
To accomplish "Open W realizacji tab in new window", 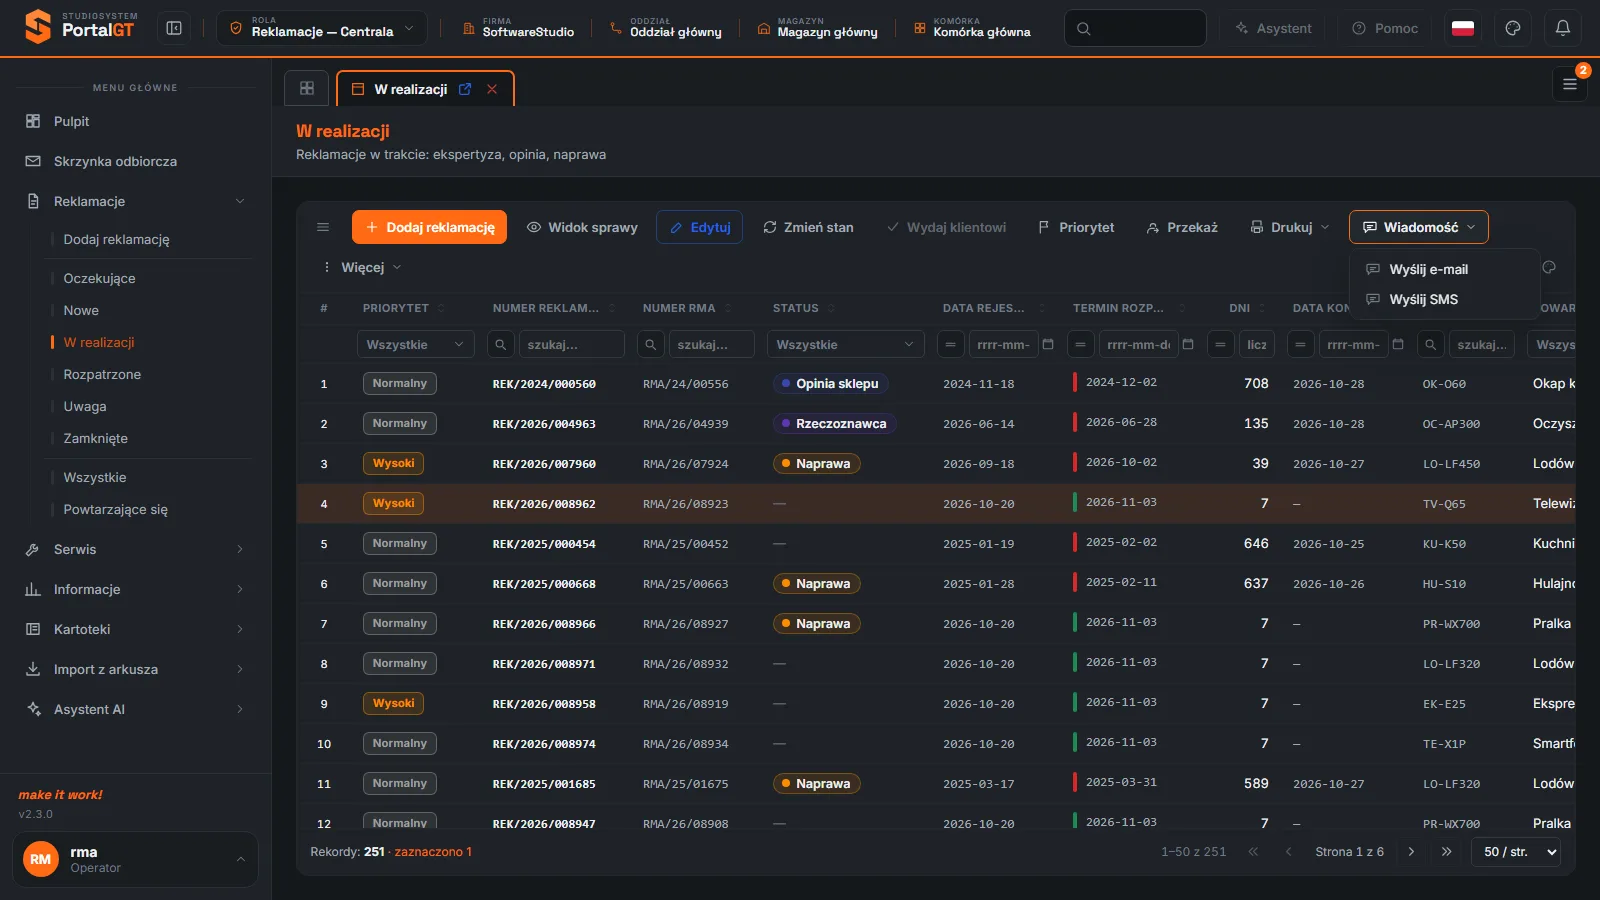I will [x=465, y=89].
